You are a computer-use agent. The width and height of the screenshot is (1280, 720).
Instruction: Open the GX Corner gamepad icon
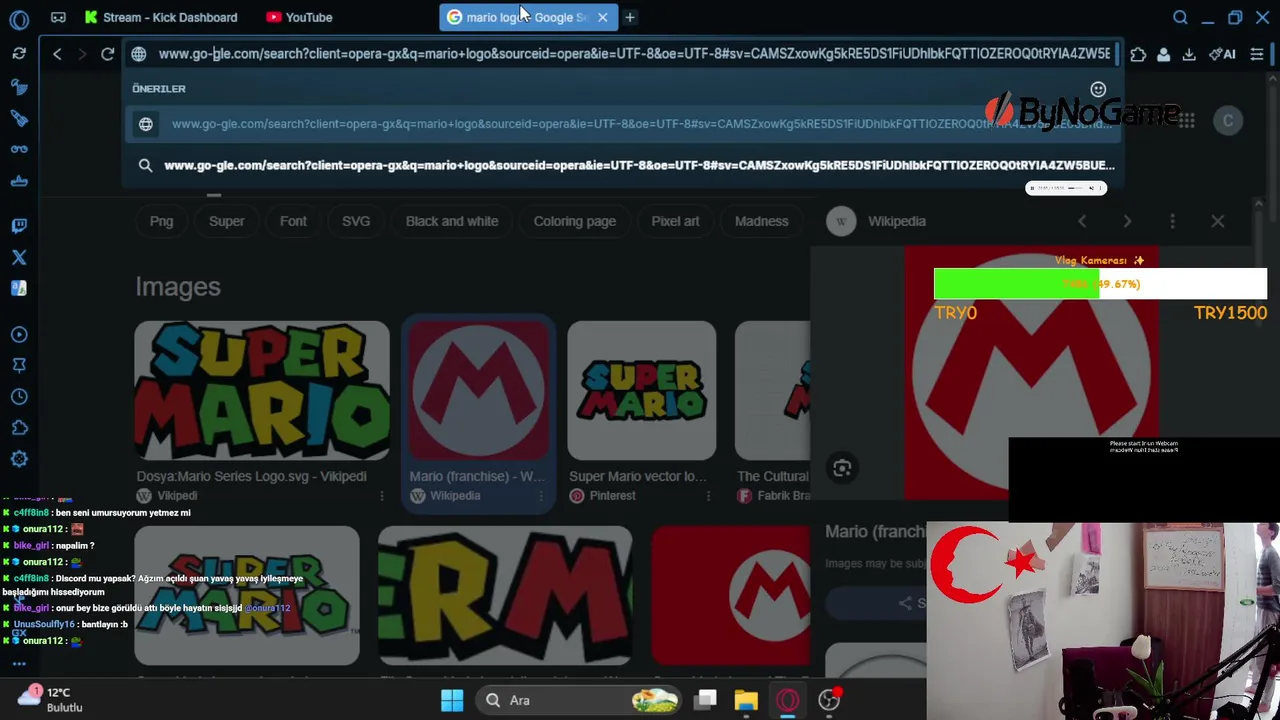(x=58, y=17)
